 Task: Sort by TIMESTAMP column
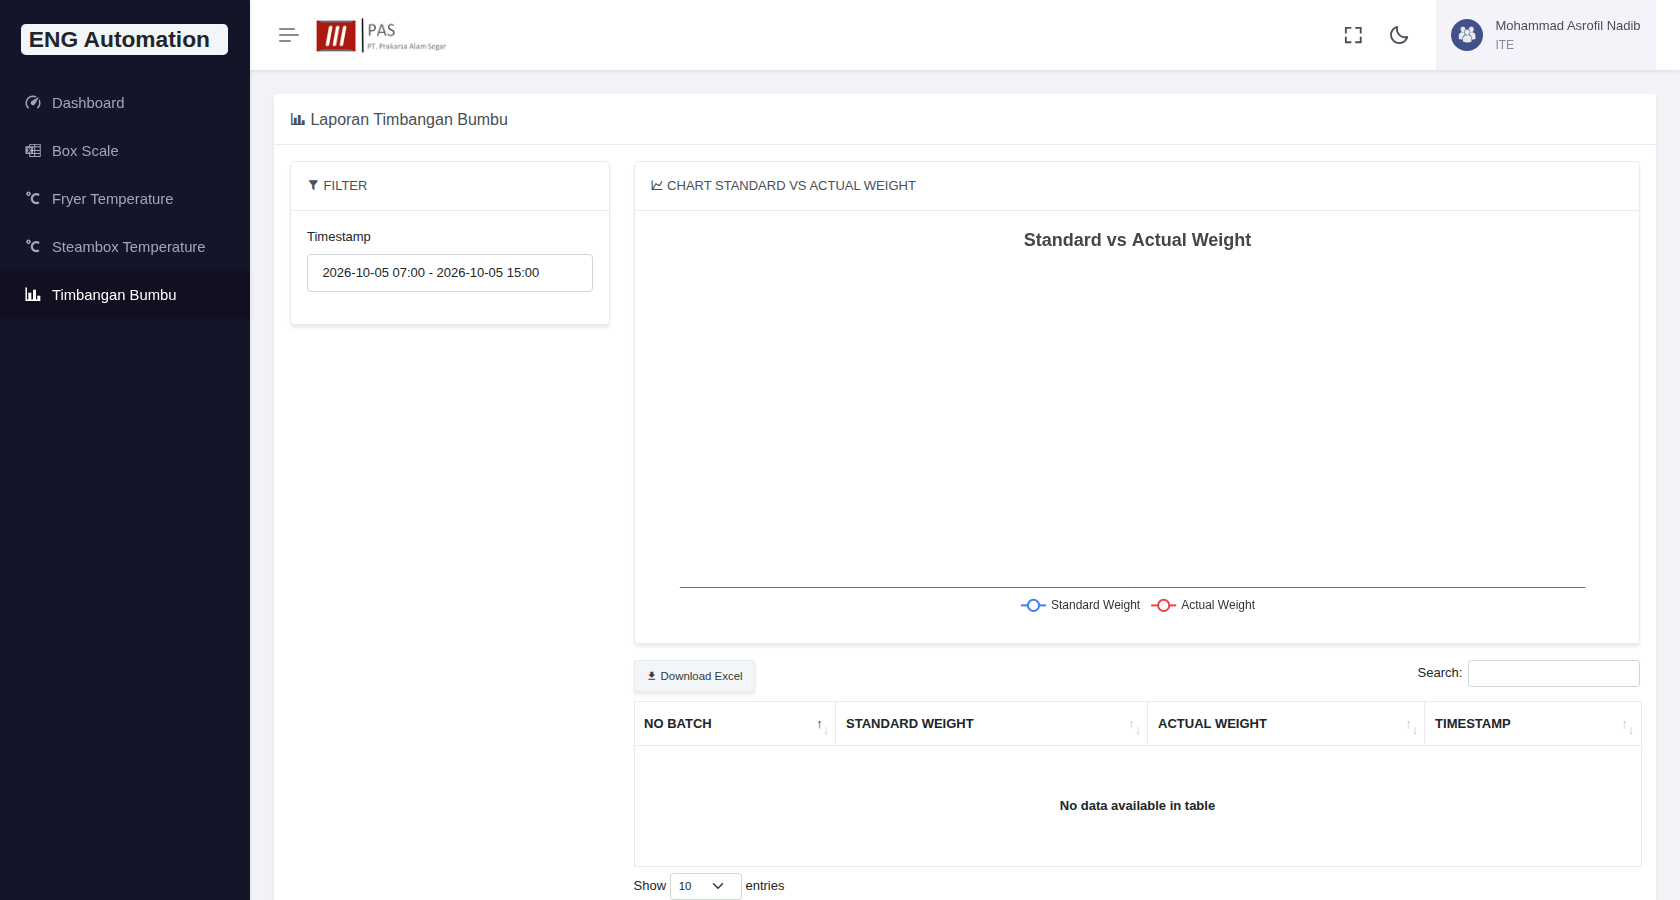[x=1533, y=724]
